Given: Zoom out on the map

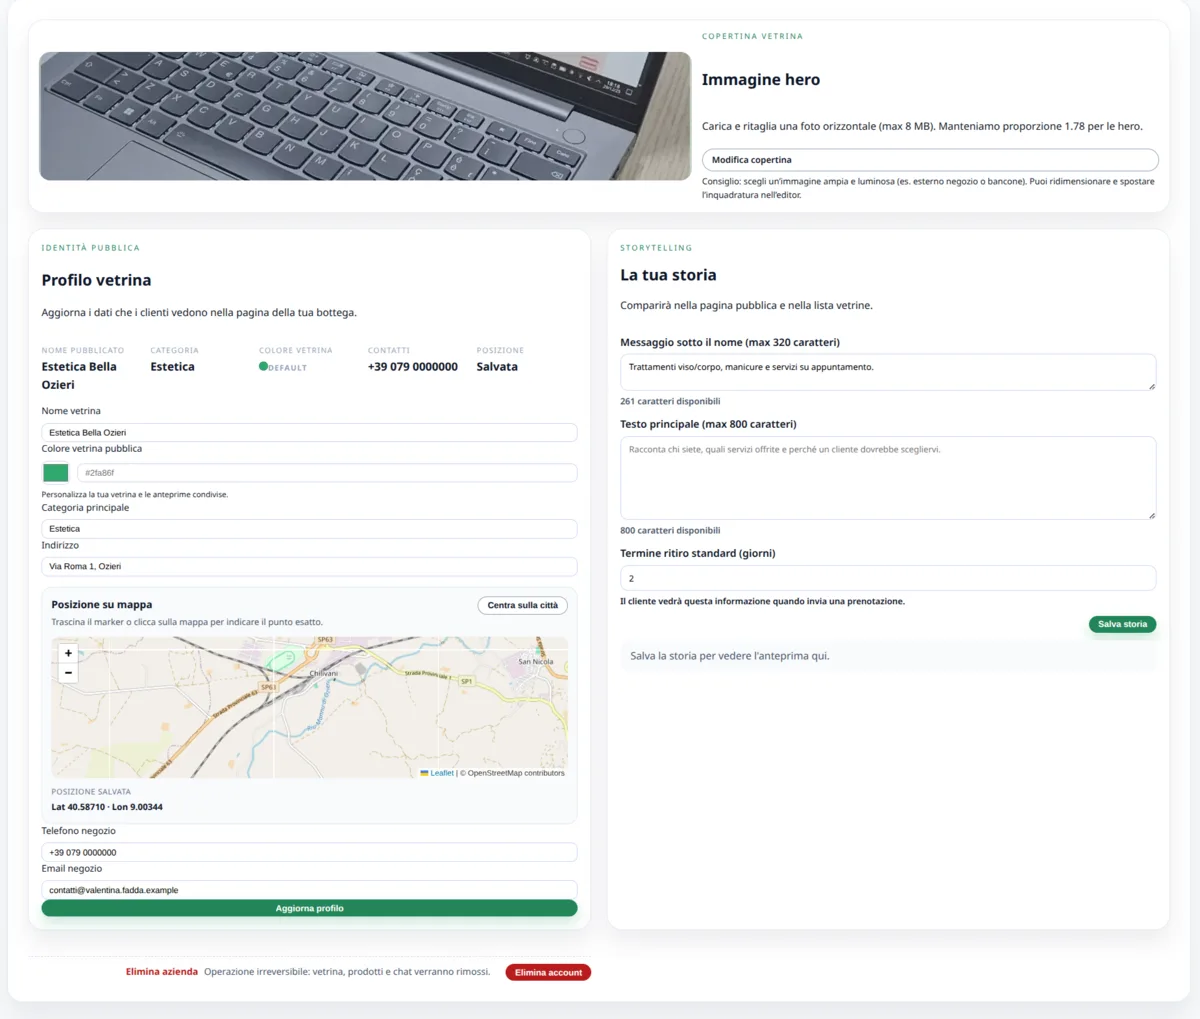Looking at the screenshot, I should [x=68, y=673].
